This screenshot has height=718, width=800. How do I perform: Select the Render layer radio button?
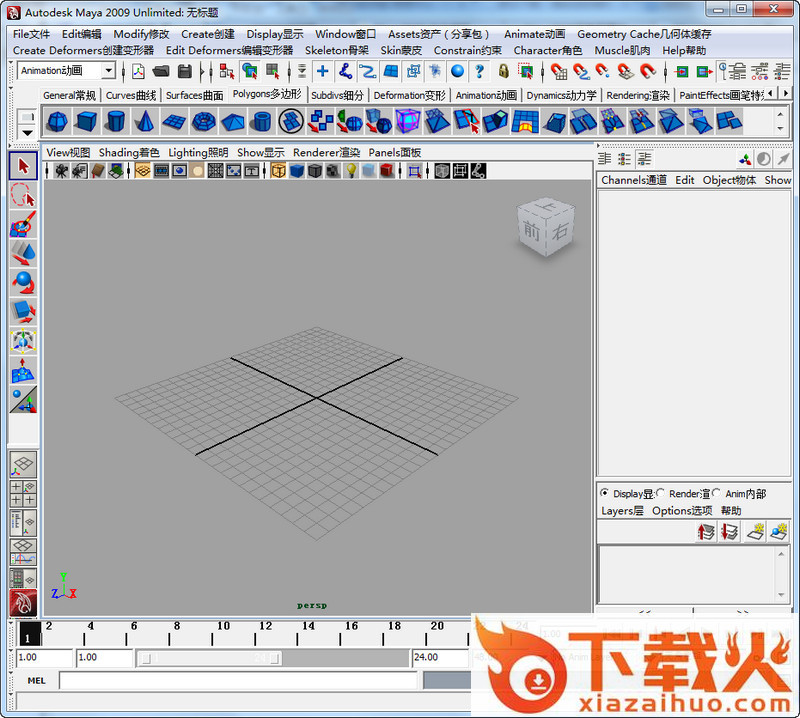(661, 493)
